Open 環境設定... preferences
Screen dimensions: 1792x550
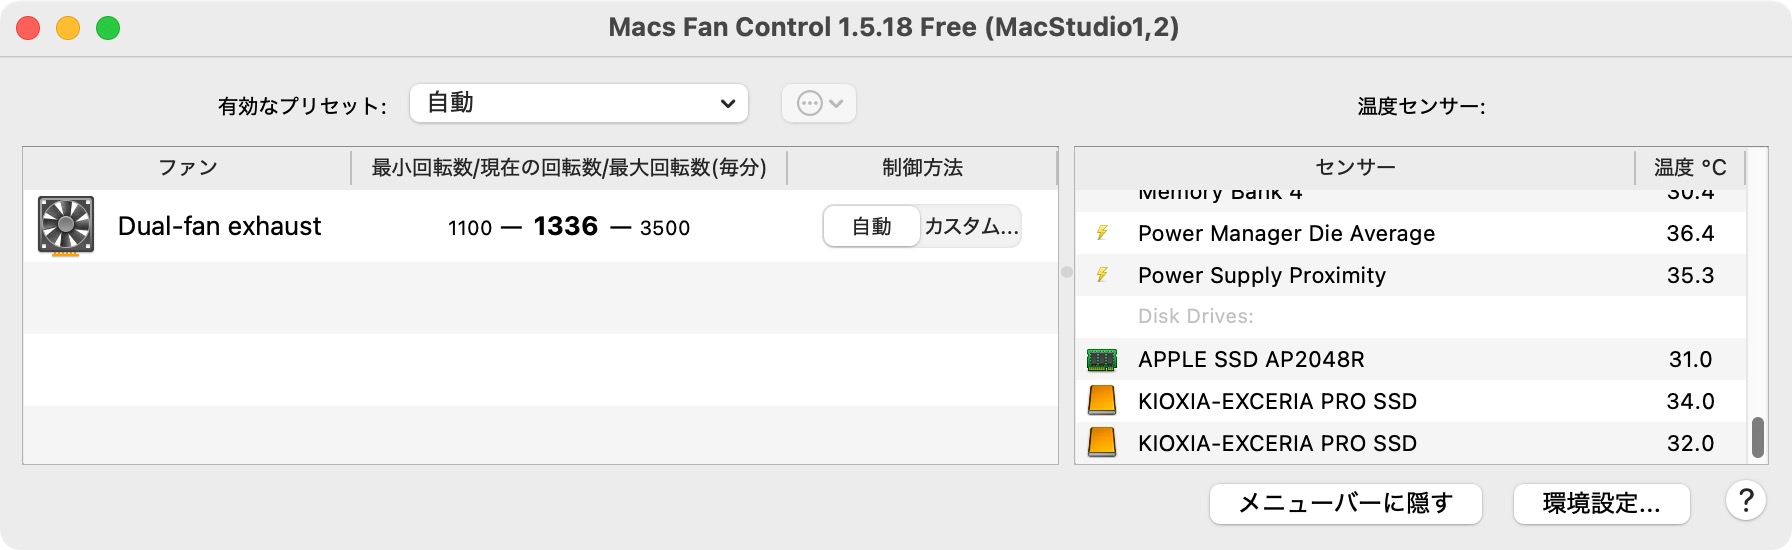click(x=1601, y=503)
